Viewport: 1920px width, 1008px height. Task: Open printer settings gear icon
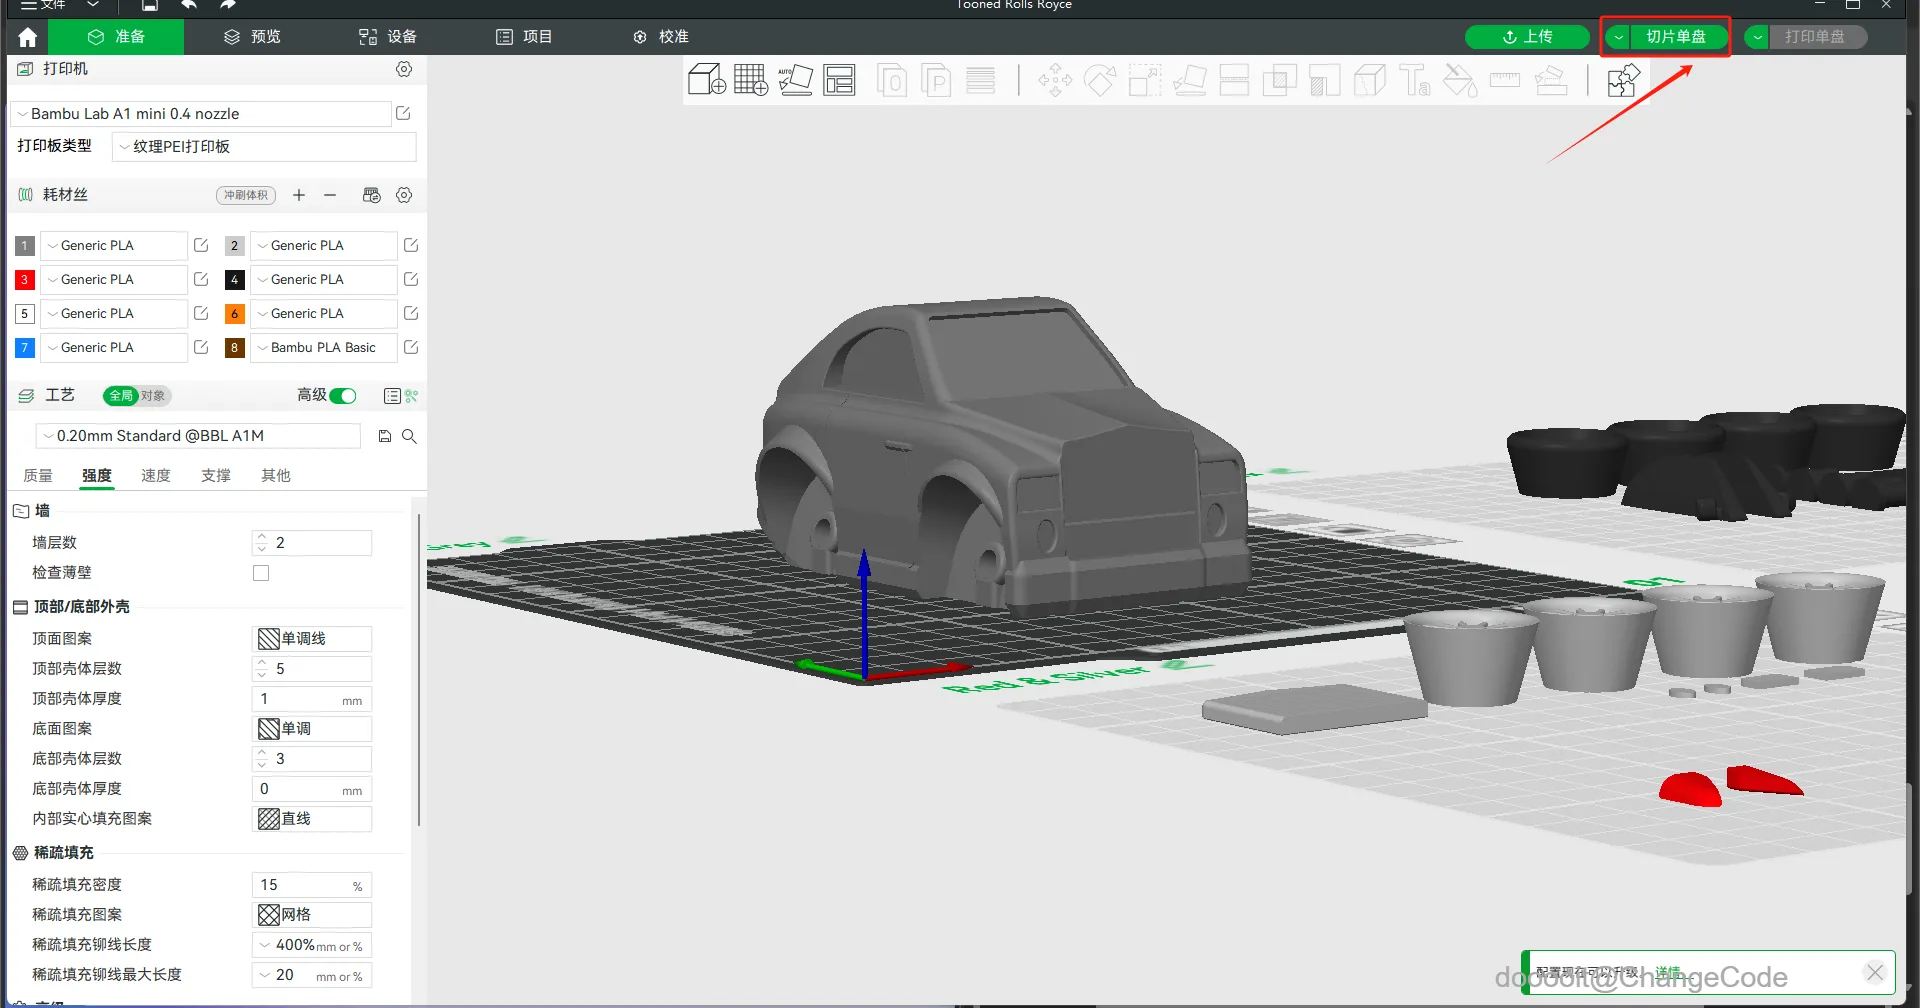tap(404, 69)
